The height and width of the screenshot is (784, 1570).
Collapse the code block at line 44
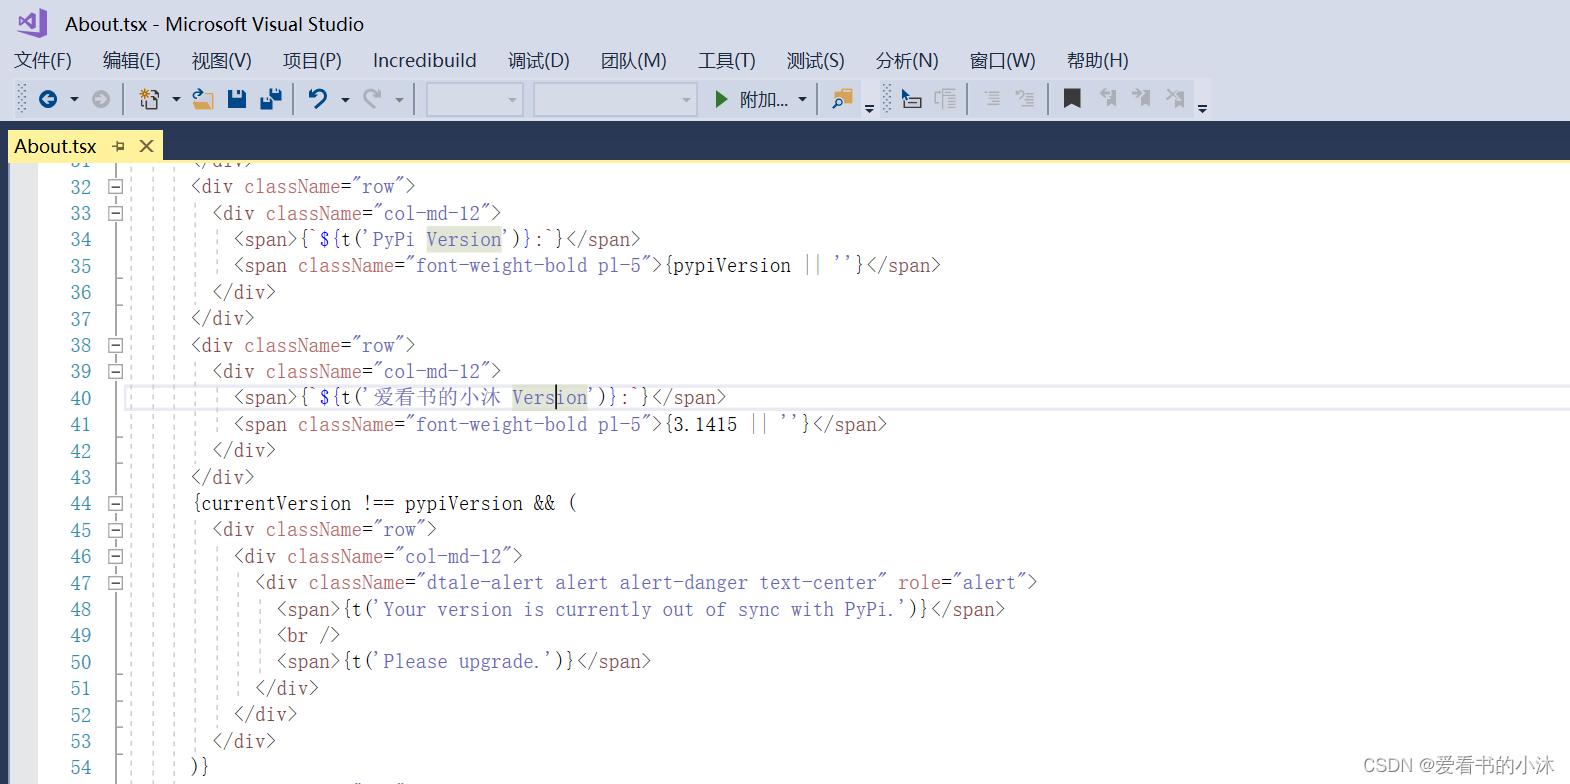click(x=115, y=503)
